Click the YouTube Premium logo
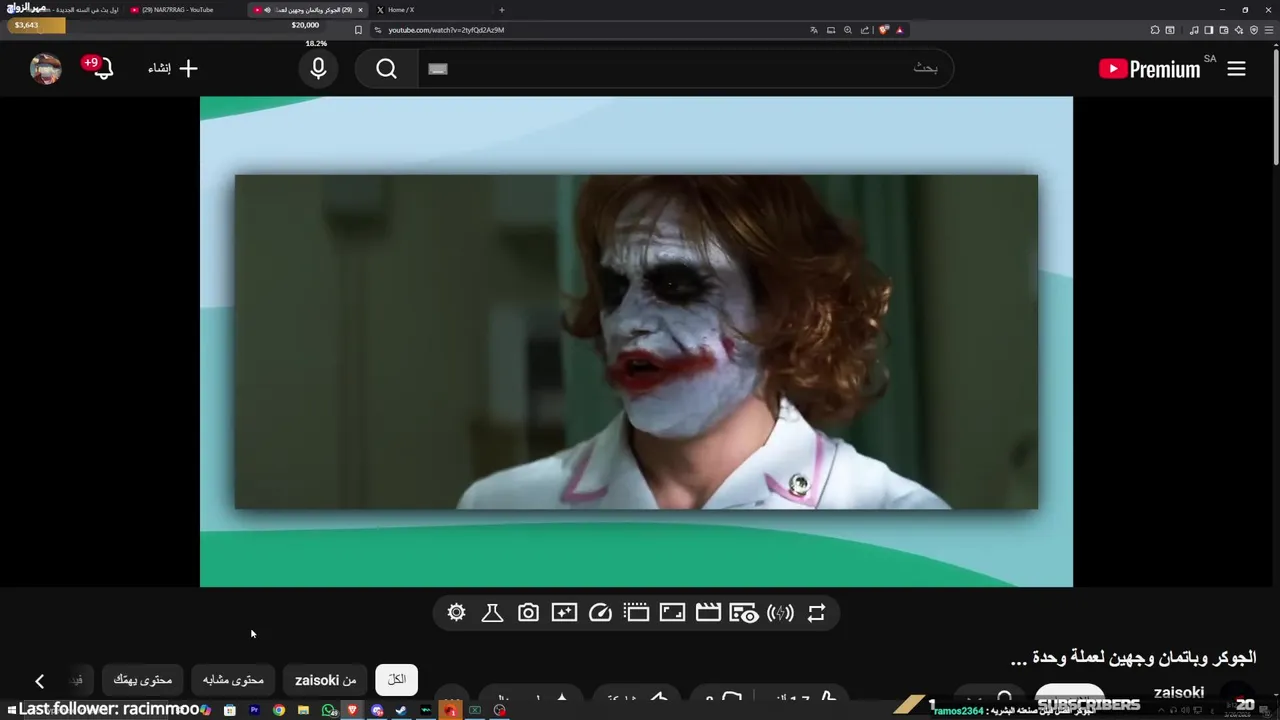The height and width of the screenshot is (720, 1280). tap(1149, 69)
